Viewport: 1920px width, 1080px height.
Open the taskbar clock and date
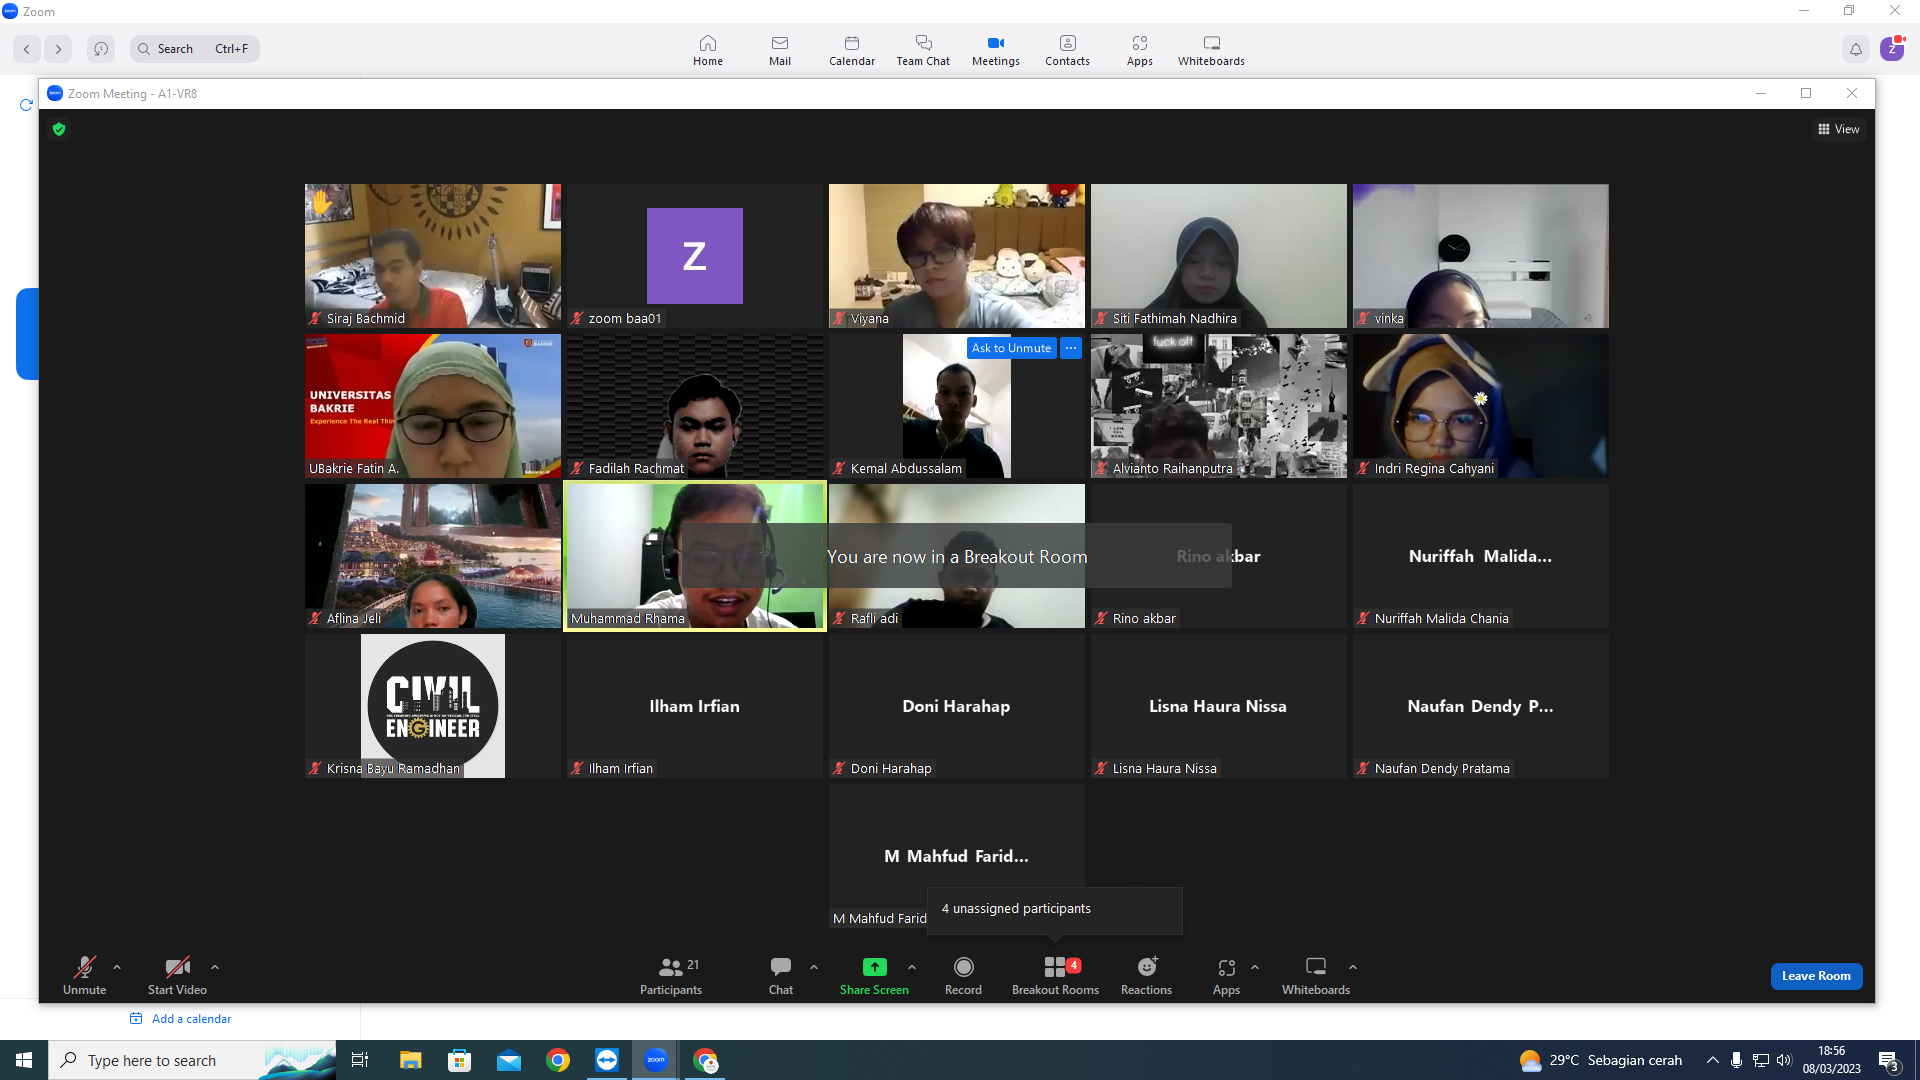click(x=1832, y=1060)
